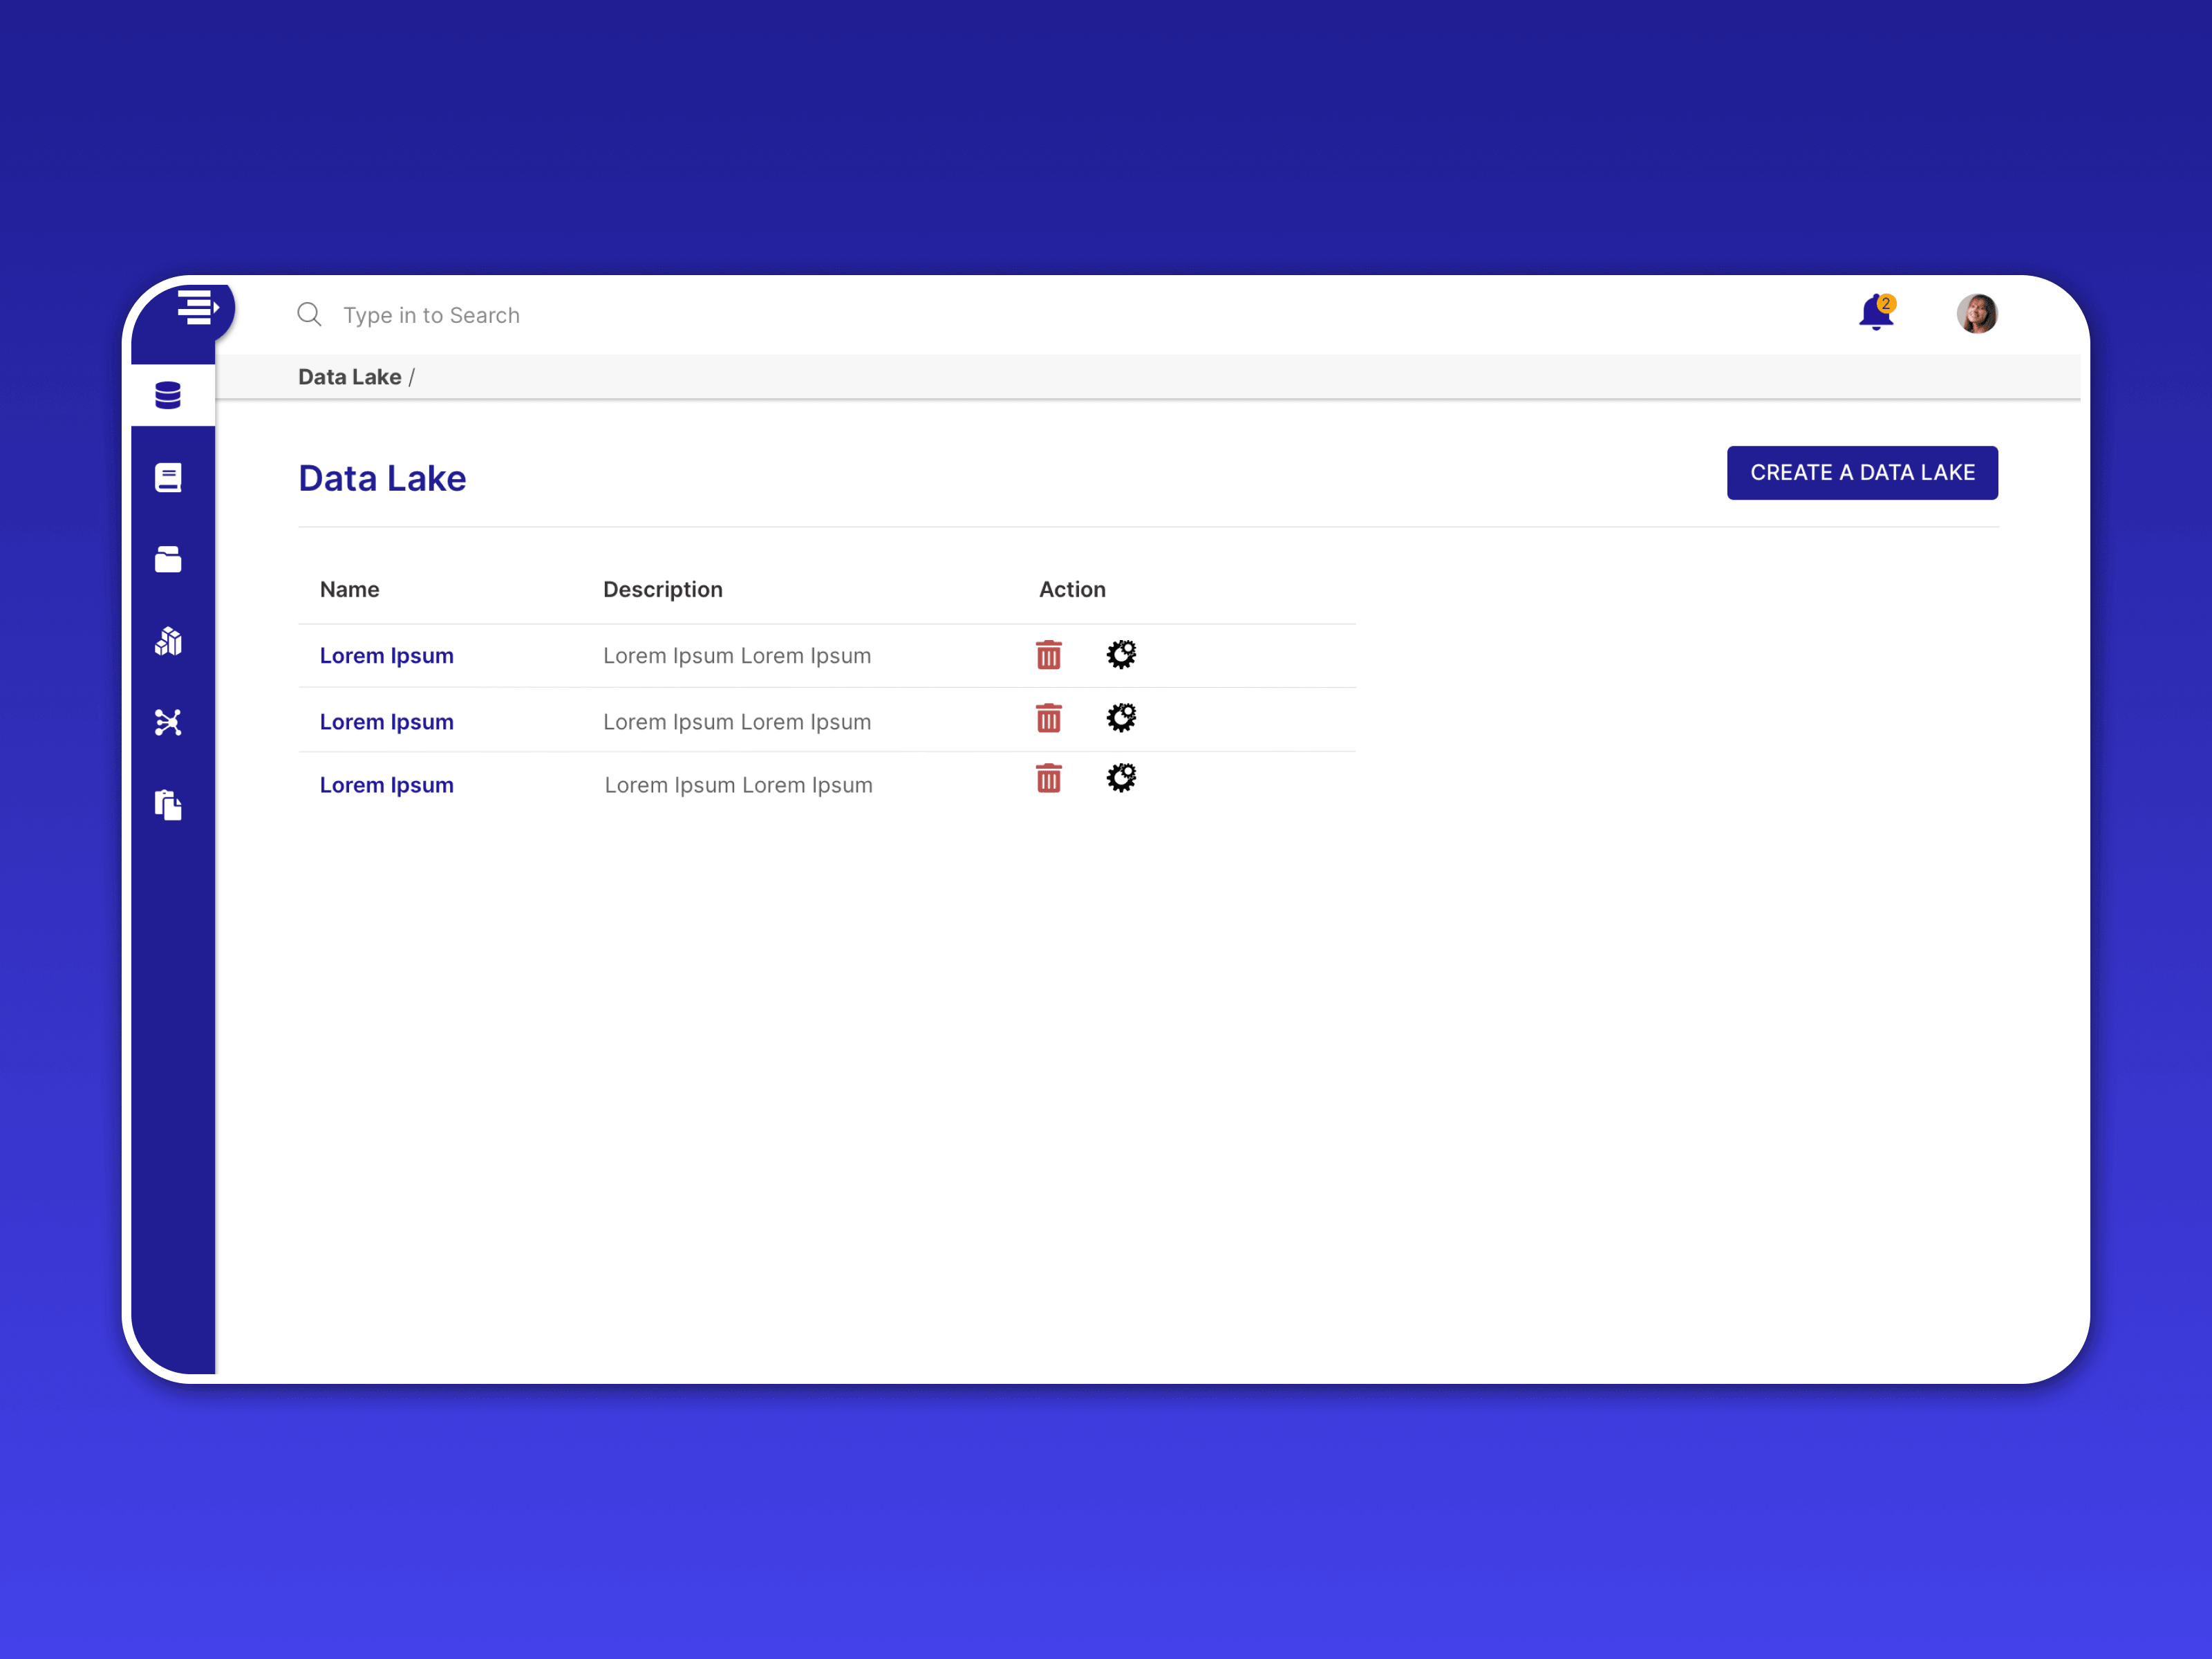The width and height of the screenshot is (2212, 1659).
Task: Open settings for first Lorem Ipsum row
Action: point(1121,654)
